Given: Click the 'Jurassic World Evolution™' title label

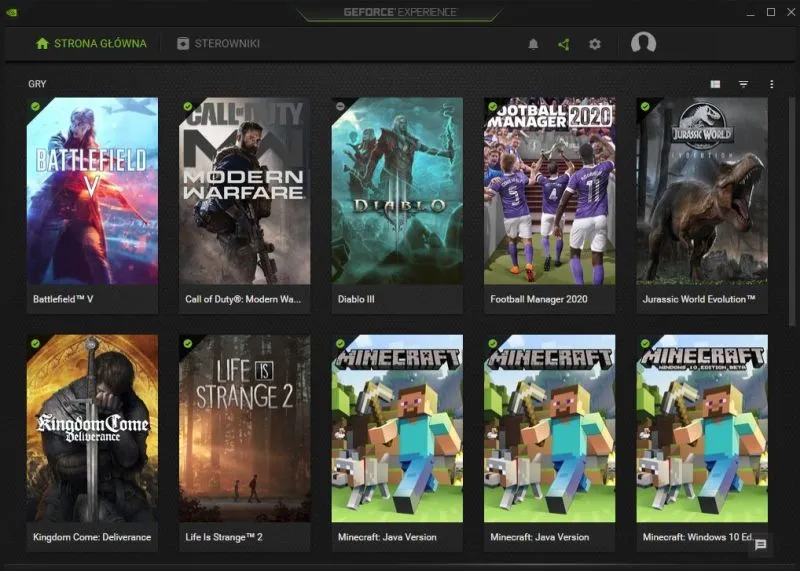Looking at the screenshot, I should click(x=698, y=299).
